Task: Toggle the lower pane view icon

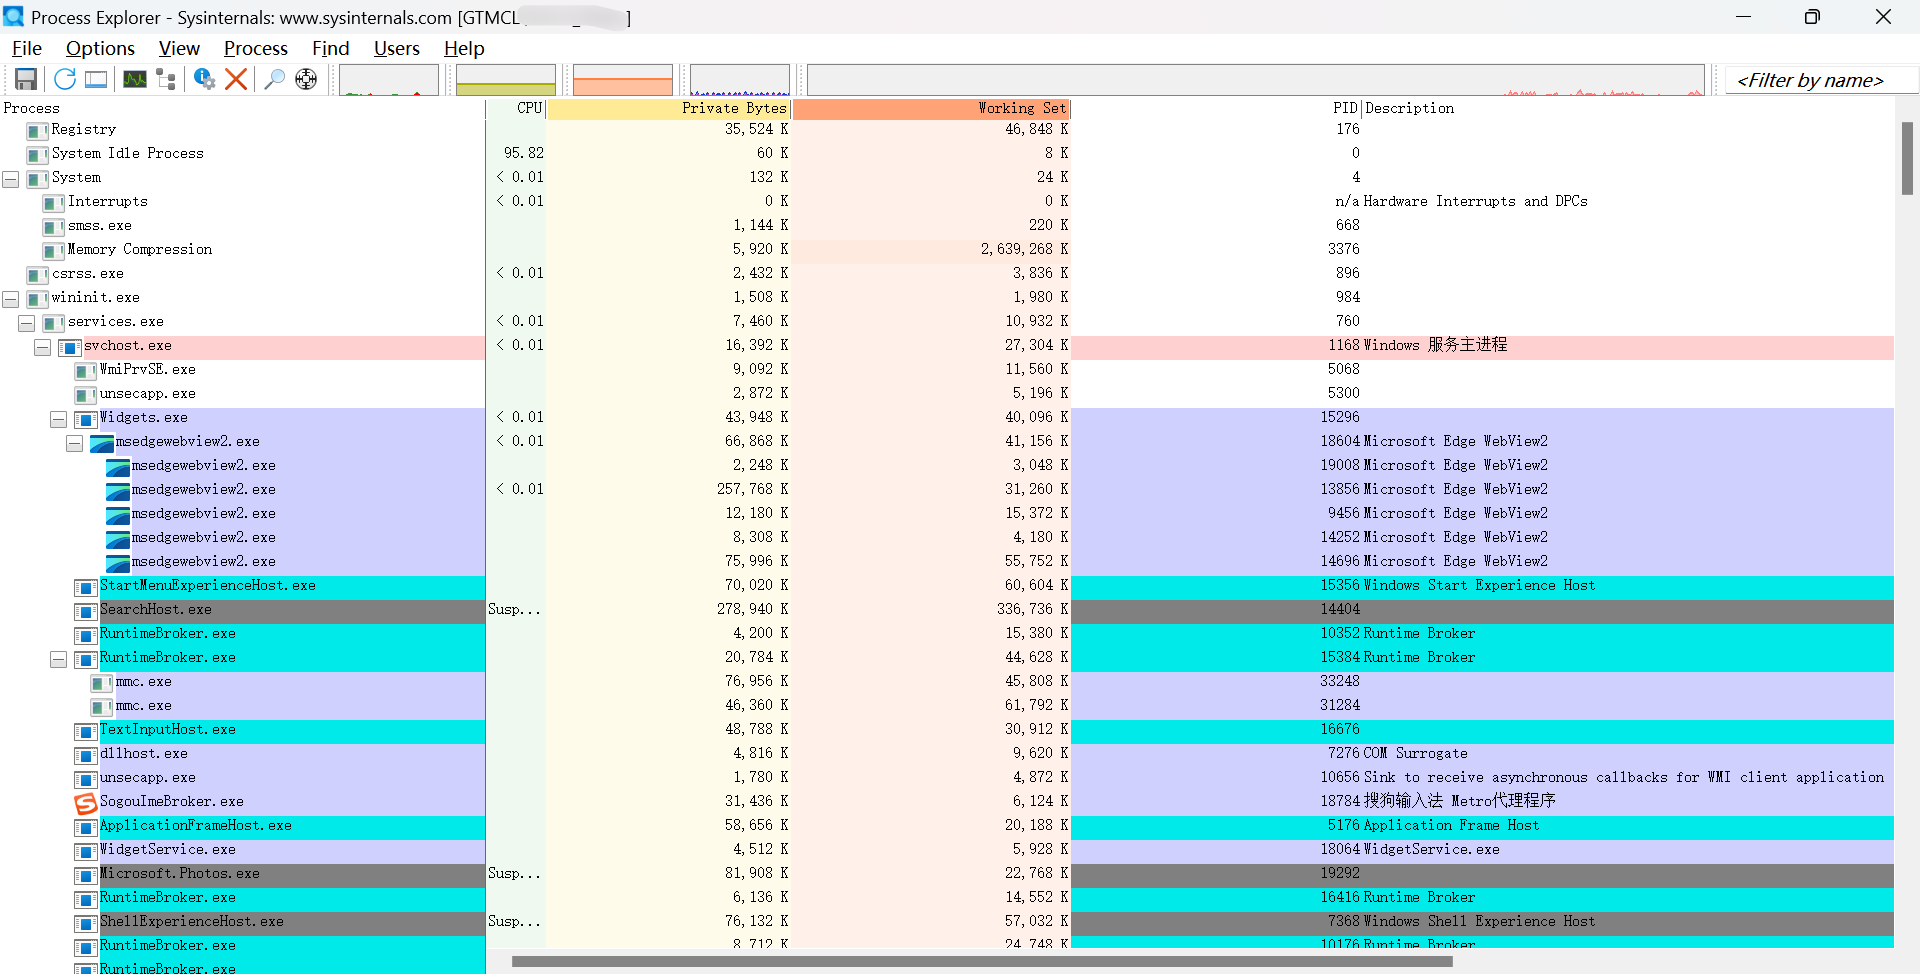Action: 96,79
